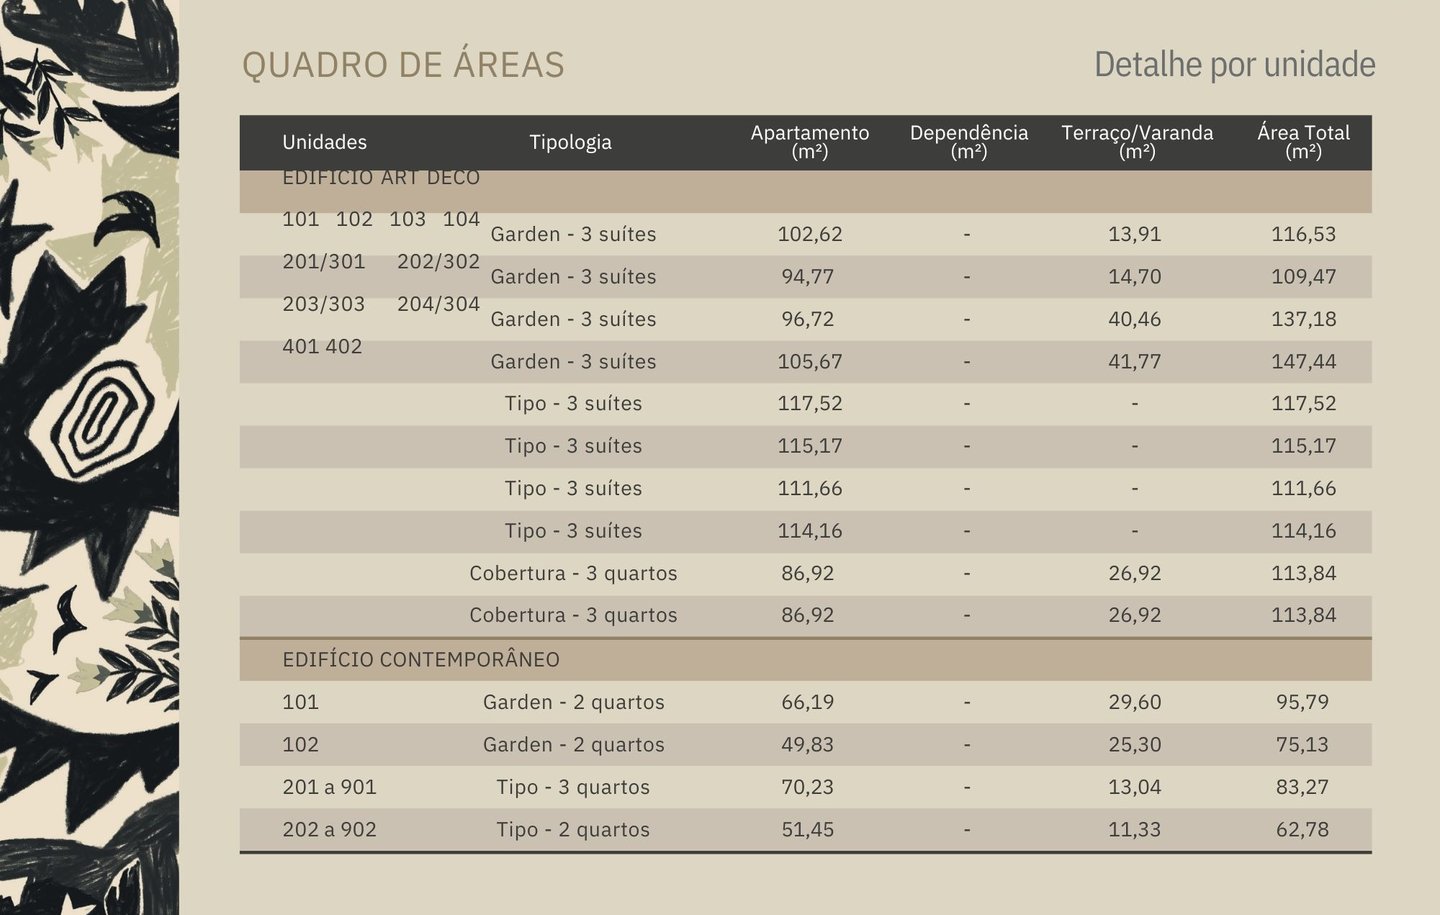Click the total area value '147,44'

[1304, 362]
